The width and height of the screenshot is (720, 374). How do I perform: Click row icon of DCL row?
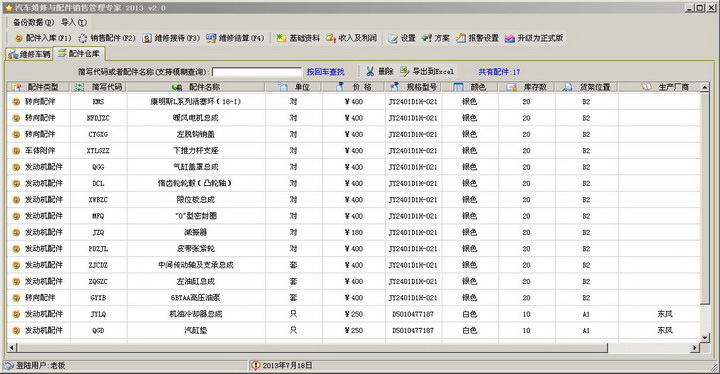pos(17,183)
